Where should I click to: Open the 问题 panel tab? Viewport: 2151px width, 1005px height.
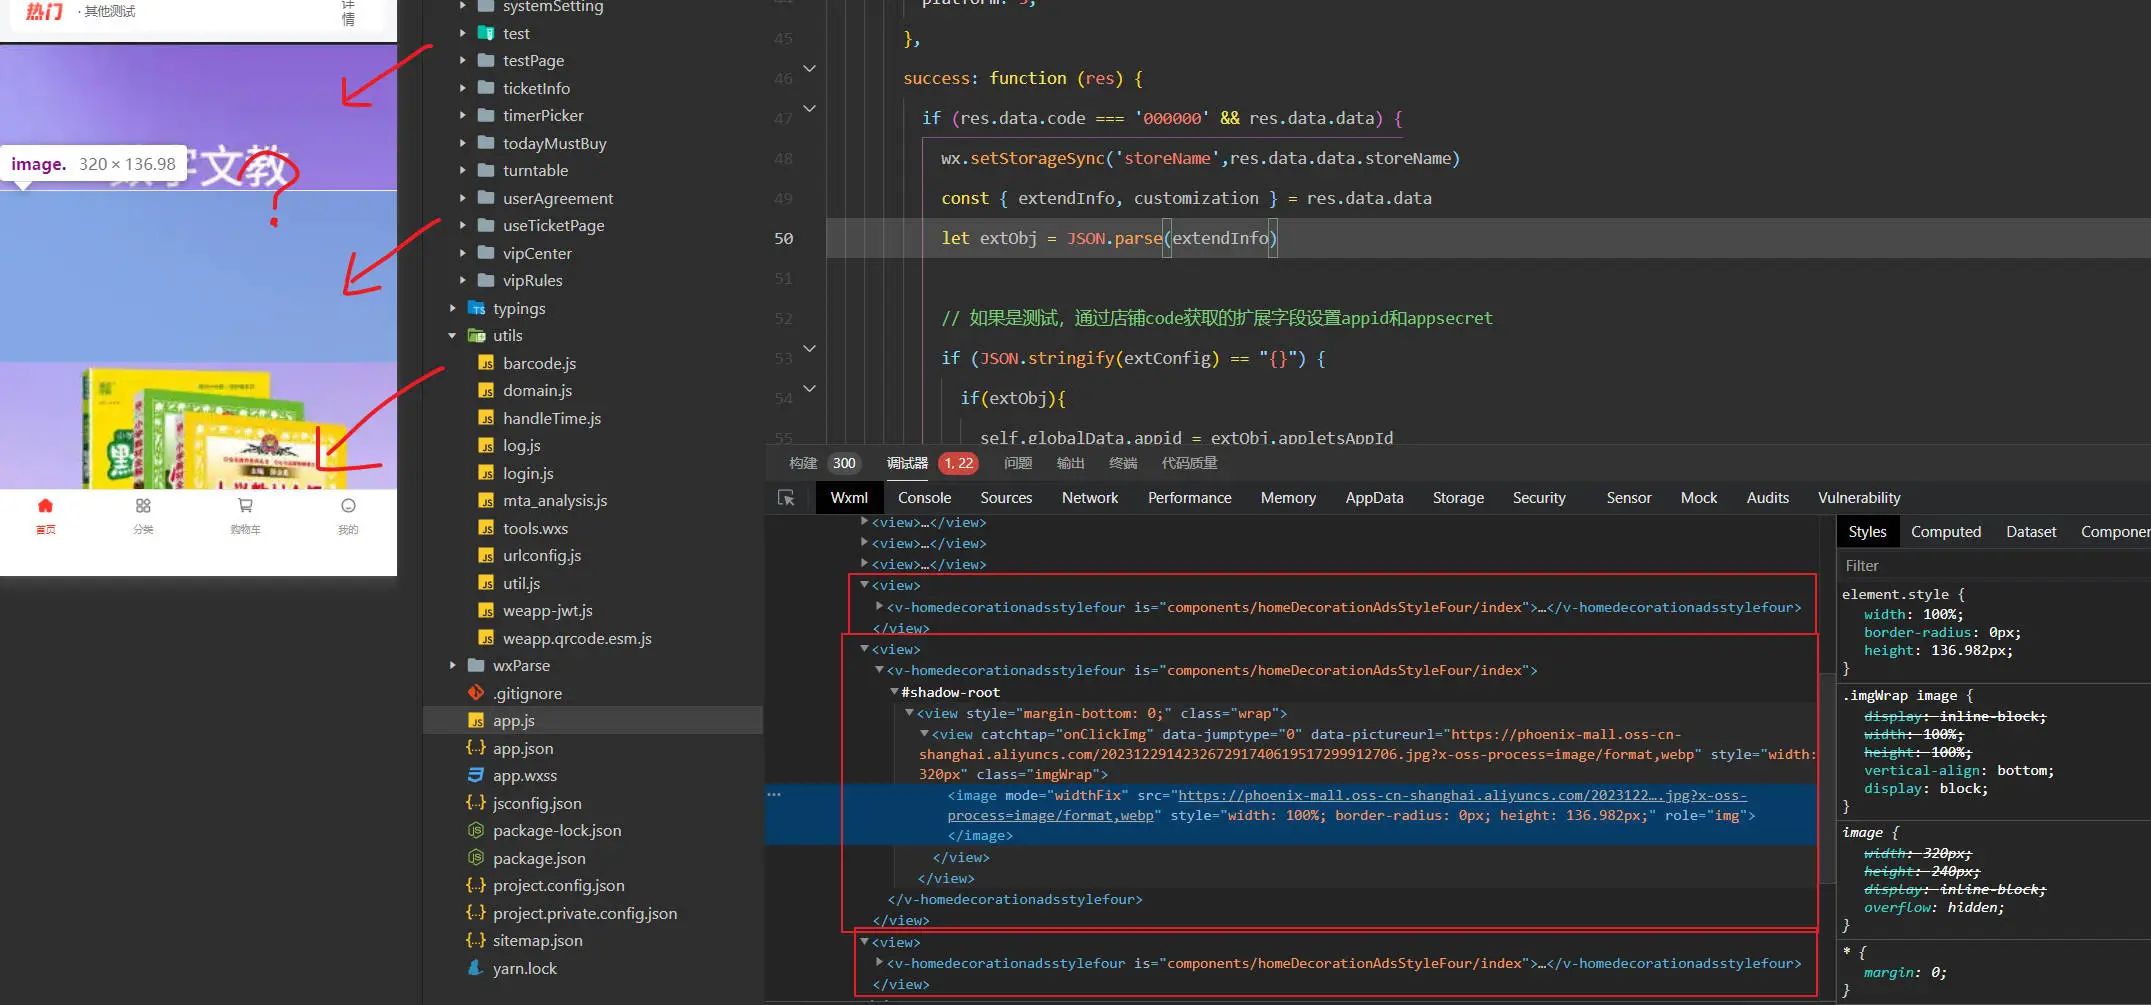1018,463
